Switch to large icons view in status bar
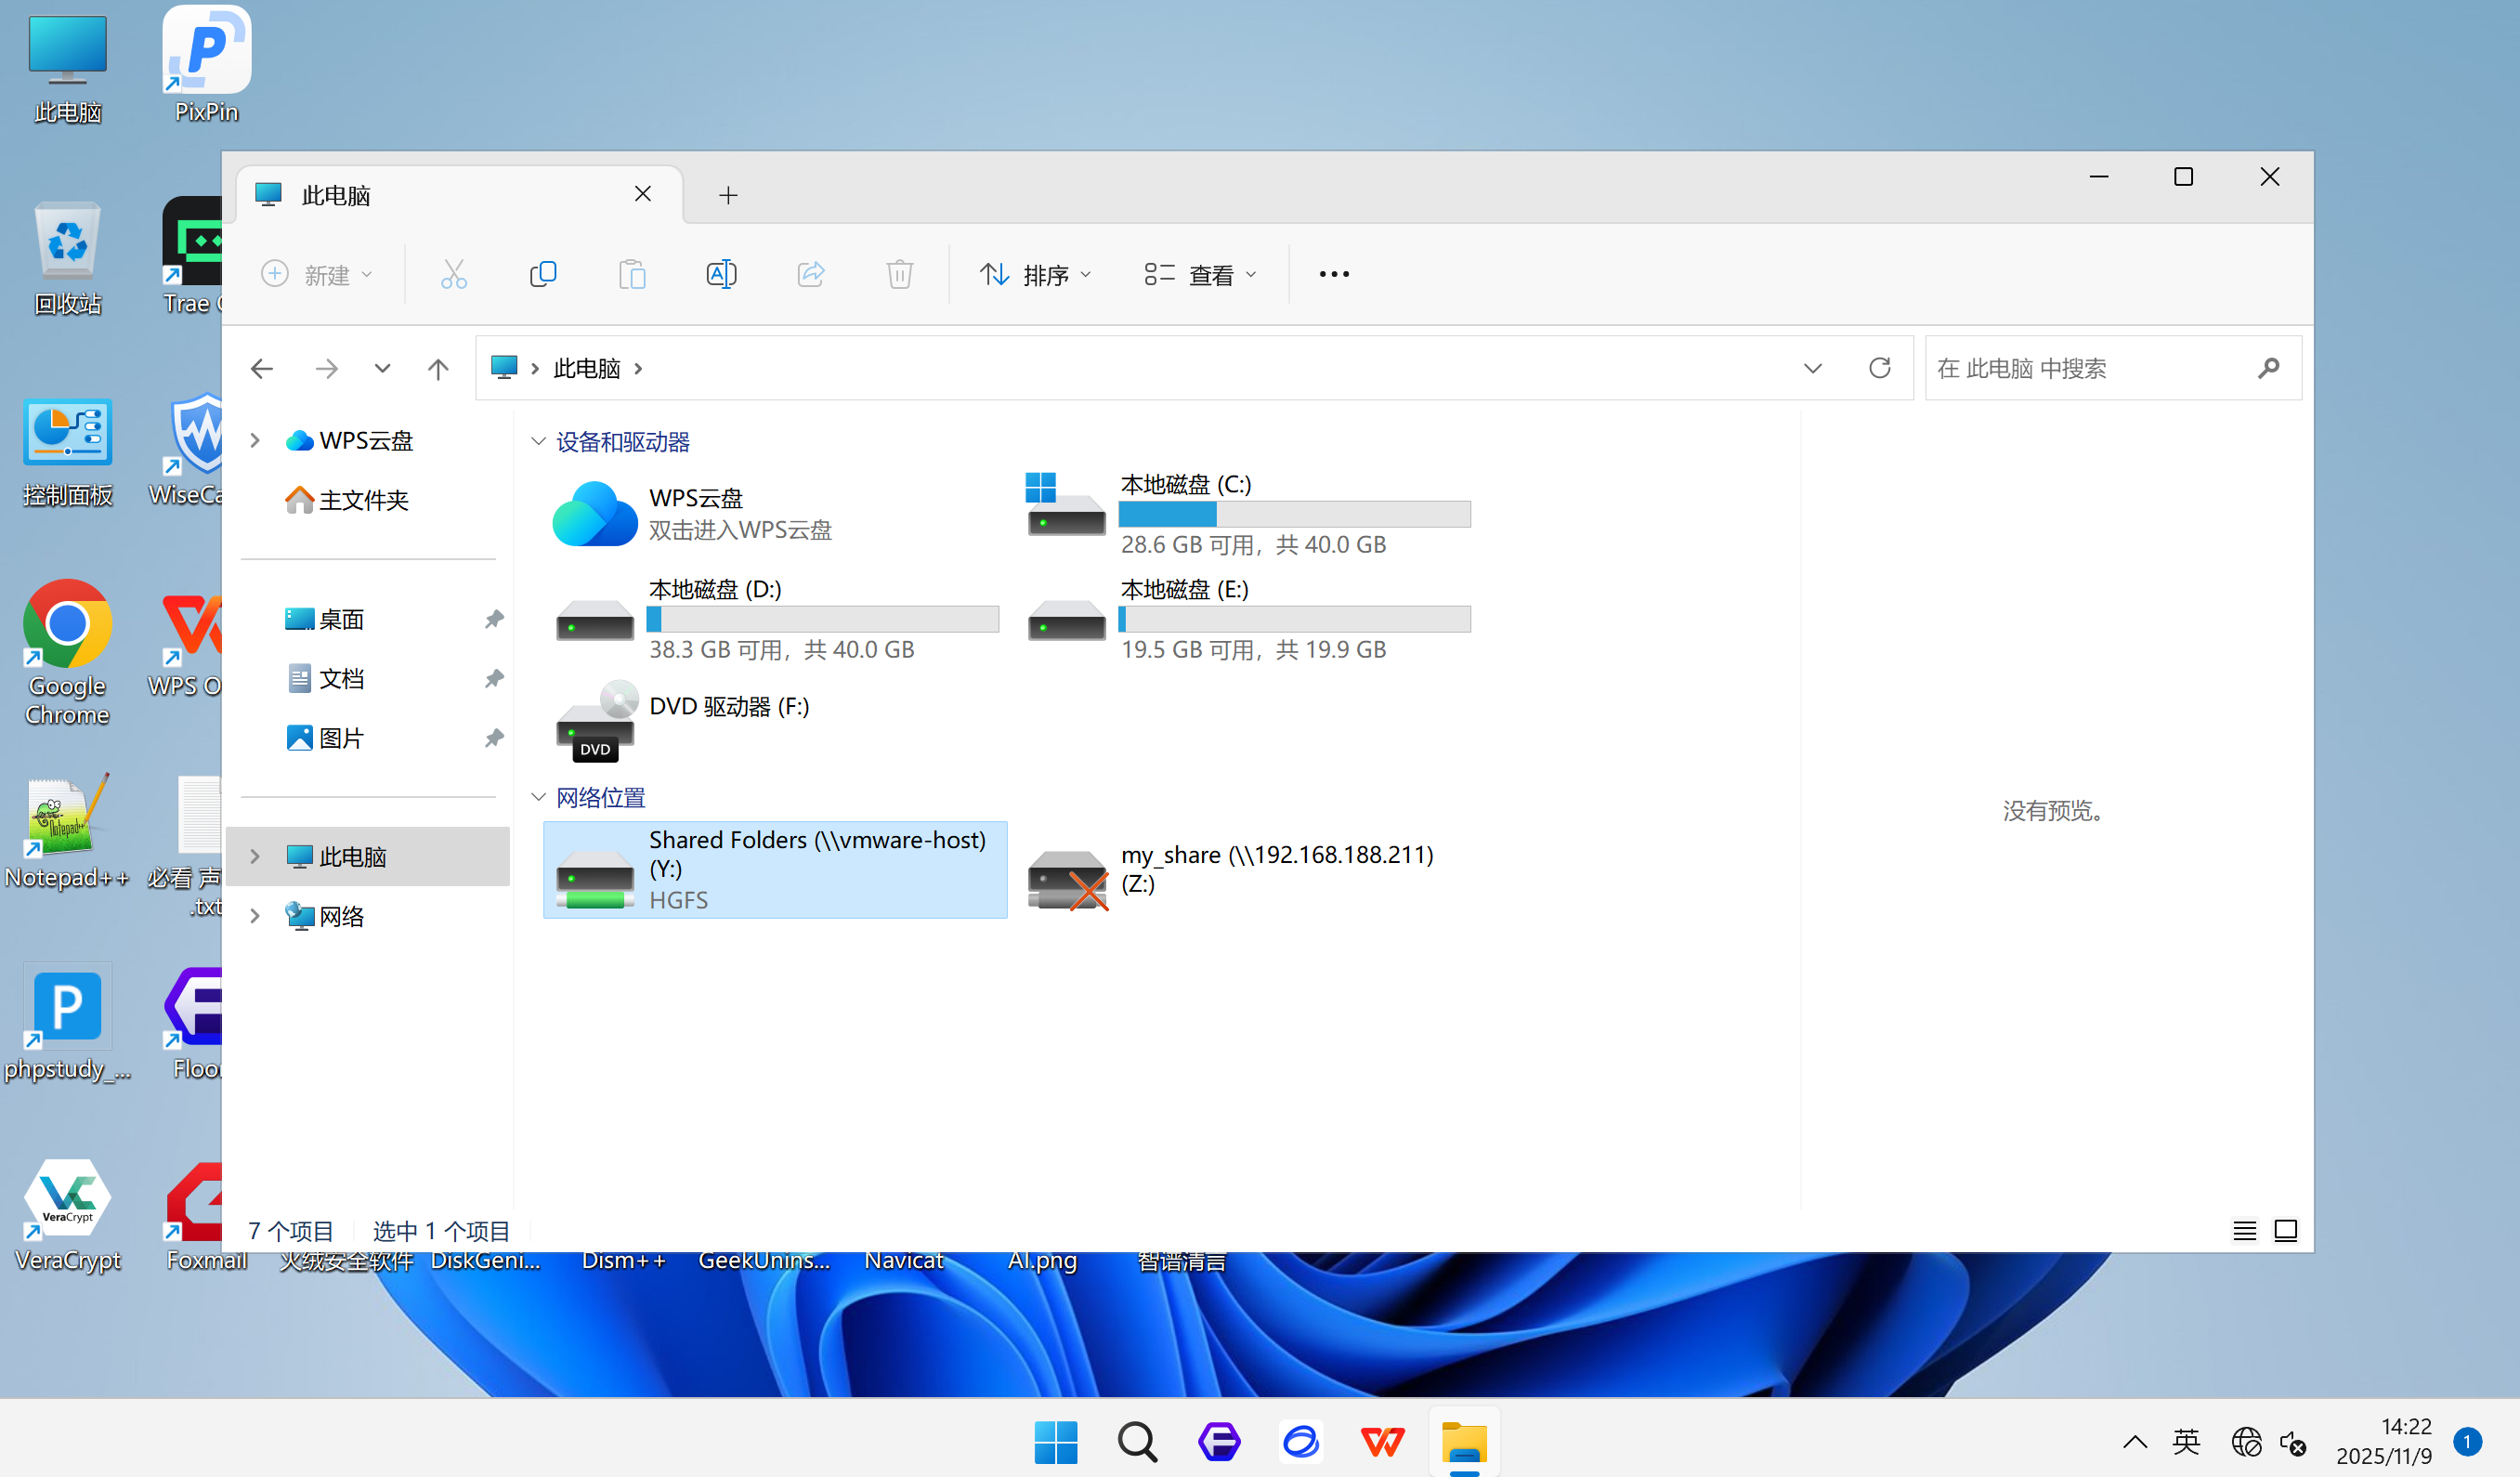 click(x=2285, y=1230)
